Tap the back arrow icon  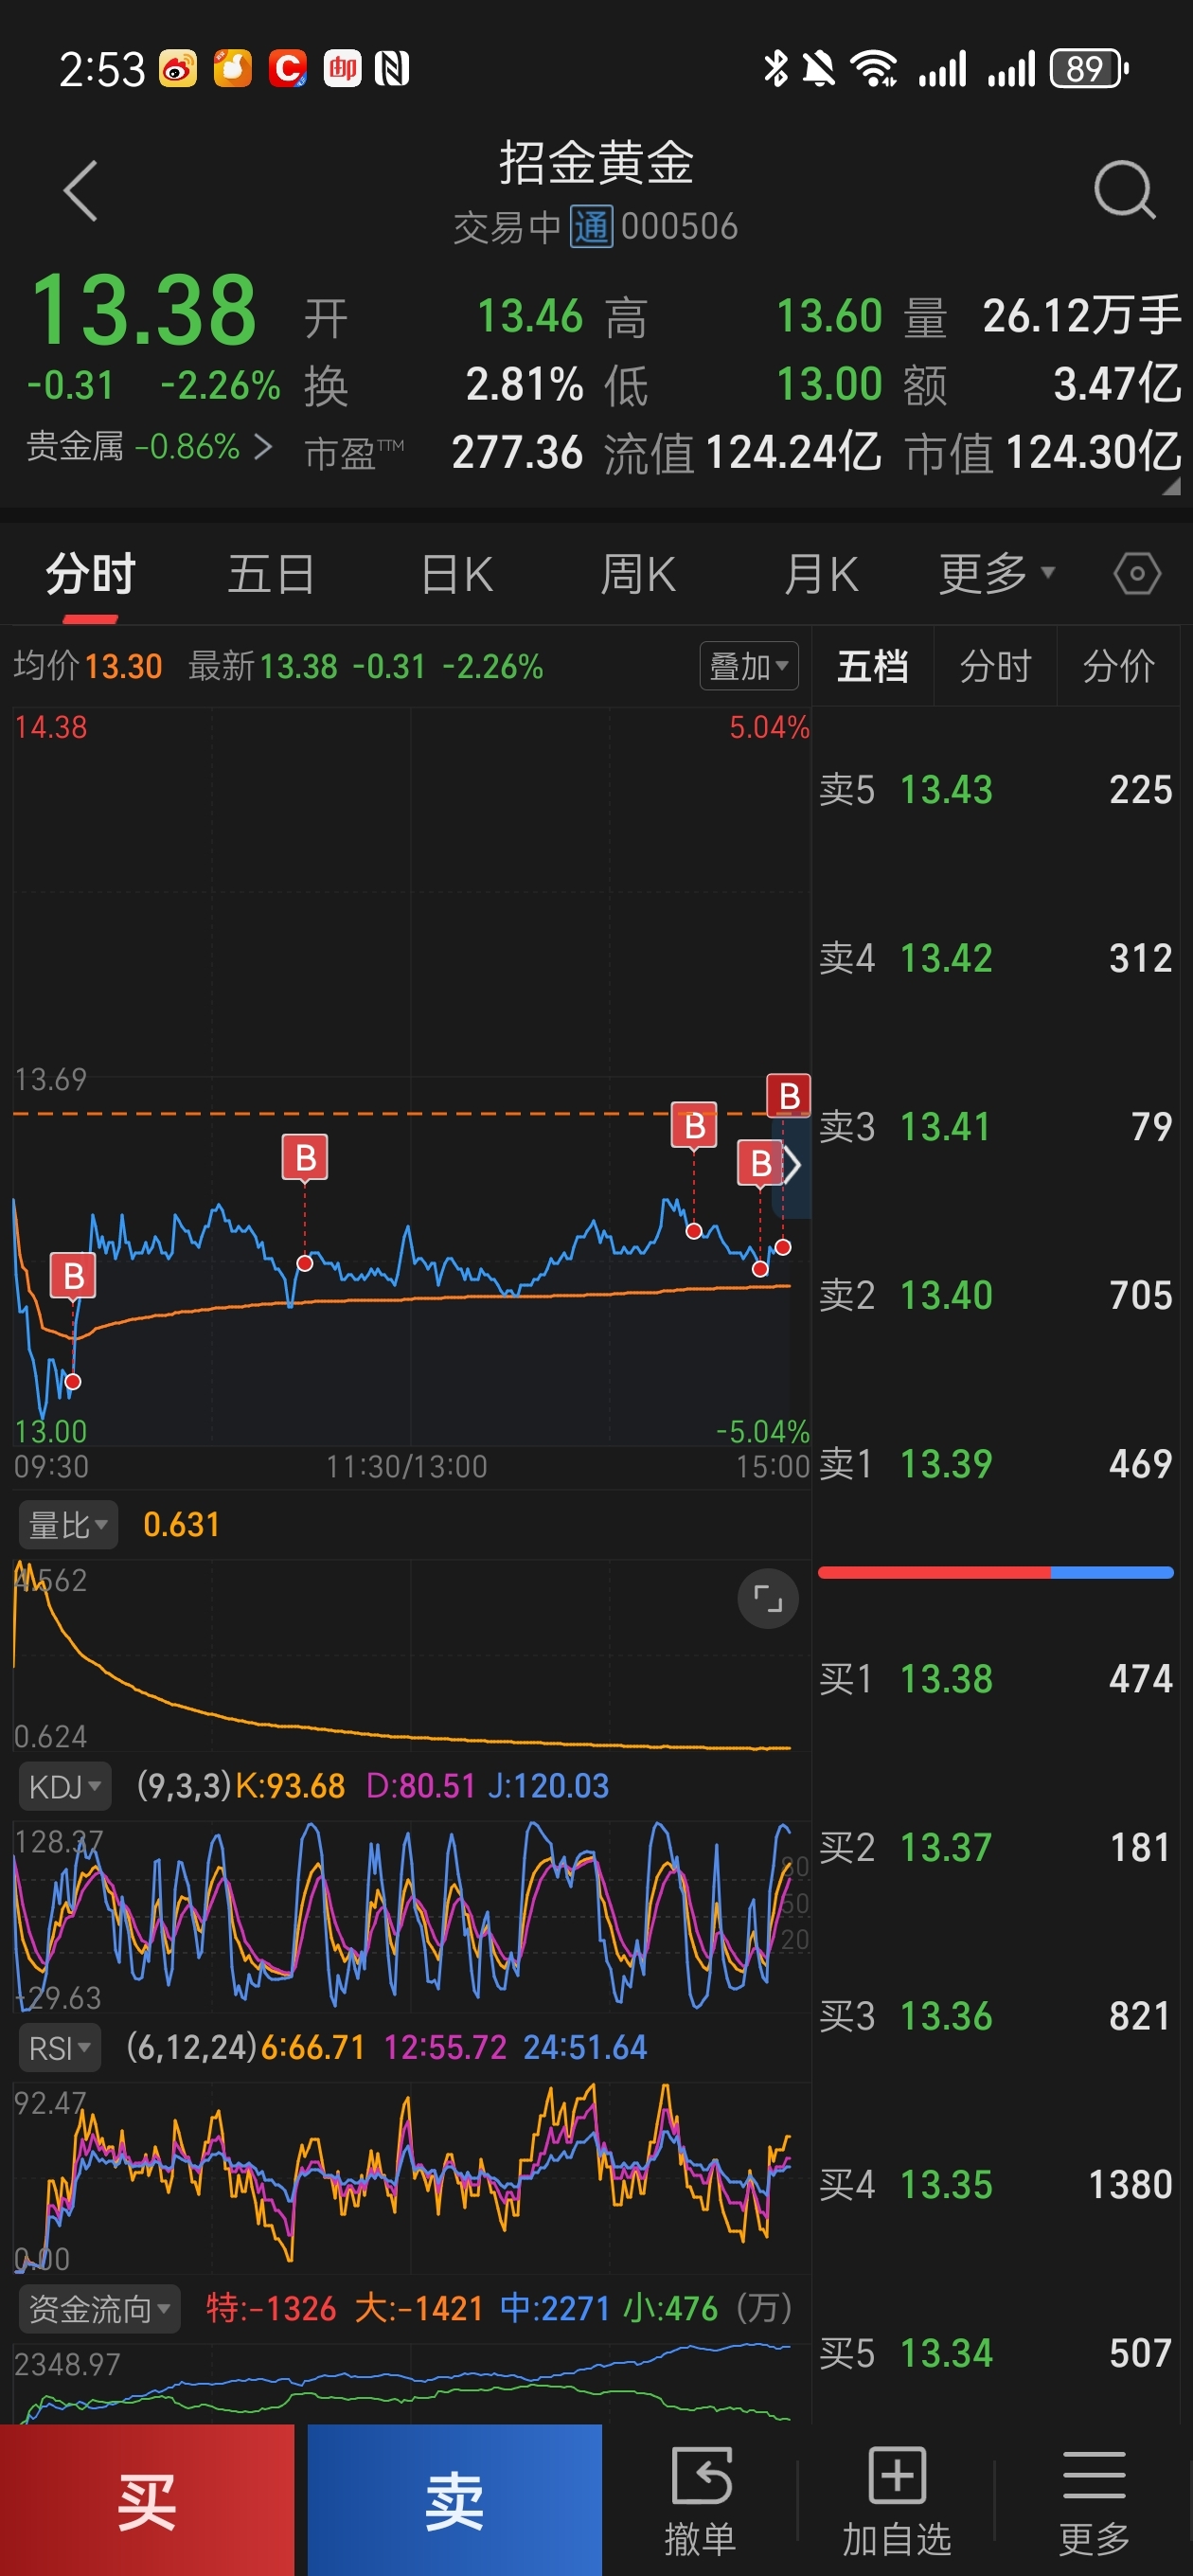(80, 190)
